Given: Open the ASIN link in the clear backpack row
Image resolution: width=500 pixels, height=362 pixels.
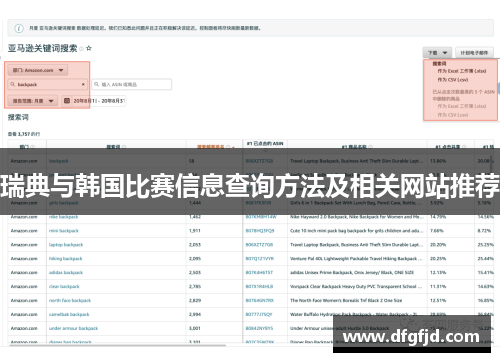Looking at the screenshot, I should (x=259, y=286).
